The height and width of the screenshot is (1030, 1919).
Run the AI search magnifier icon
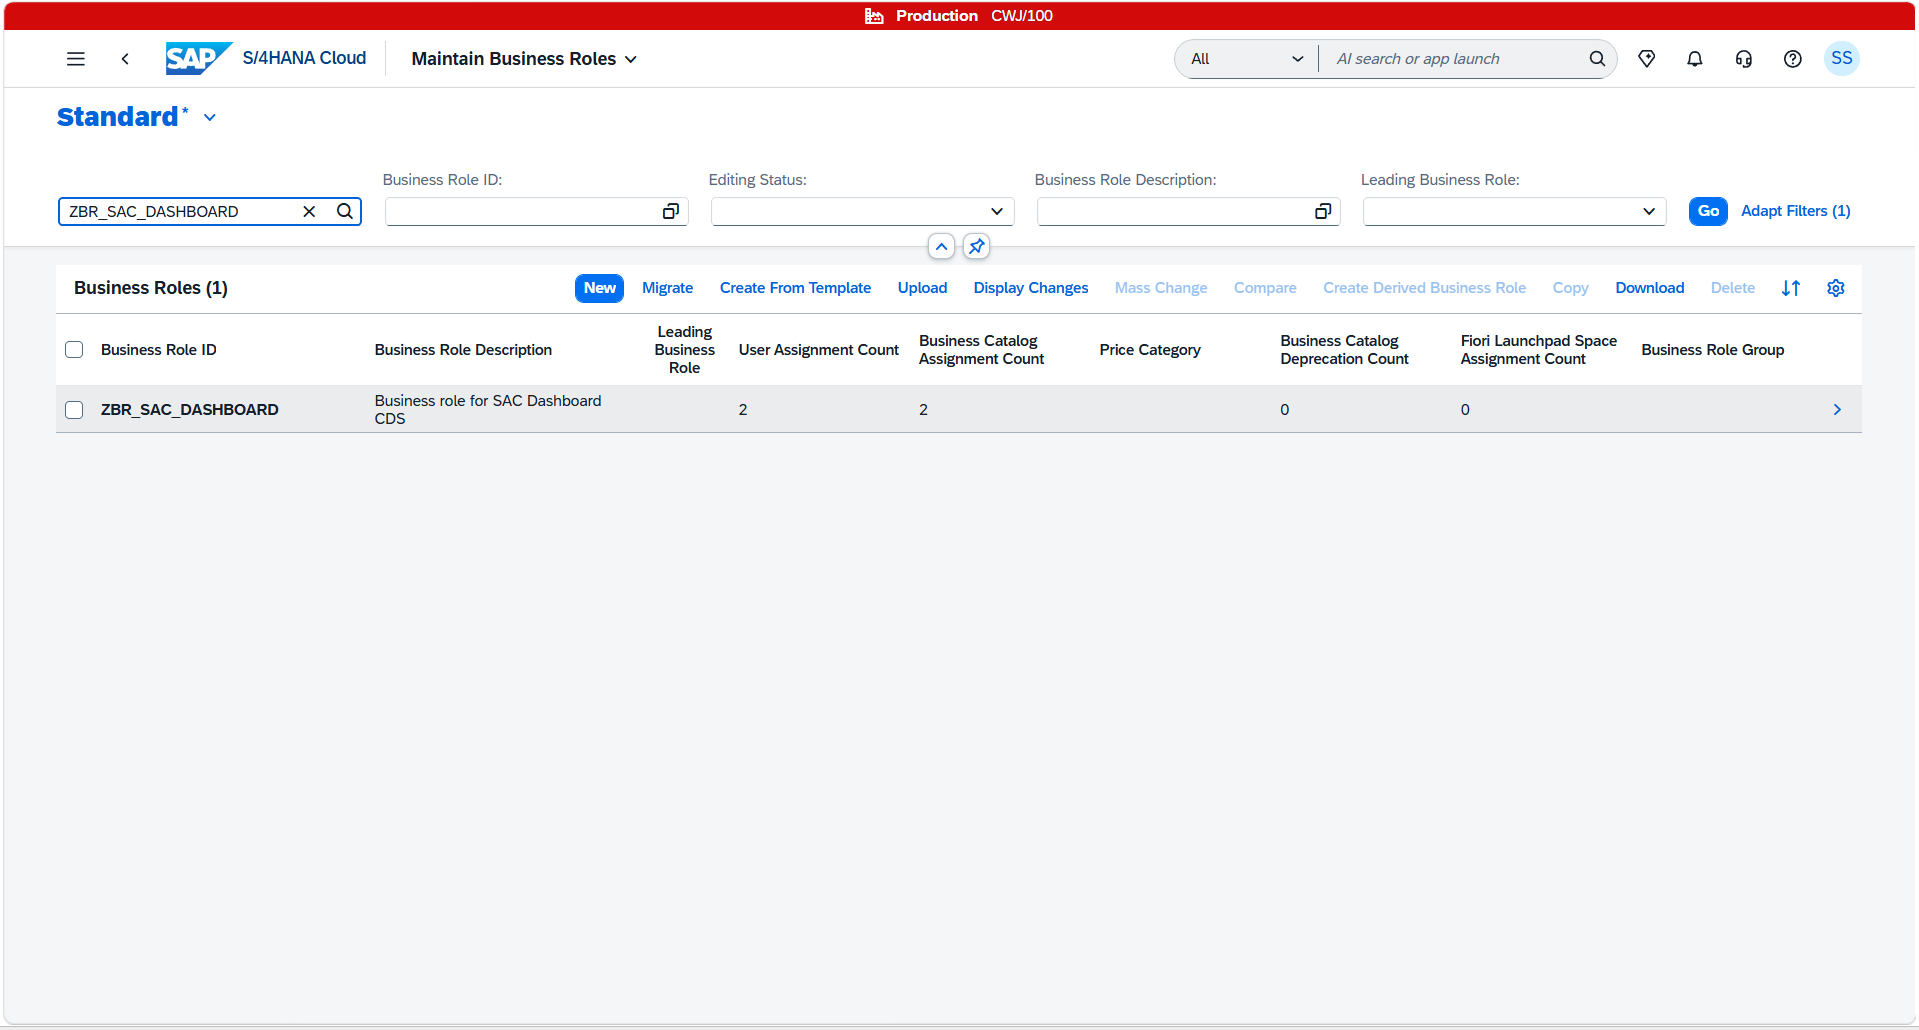tap(1597, 59)
